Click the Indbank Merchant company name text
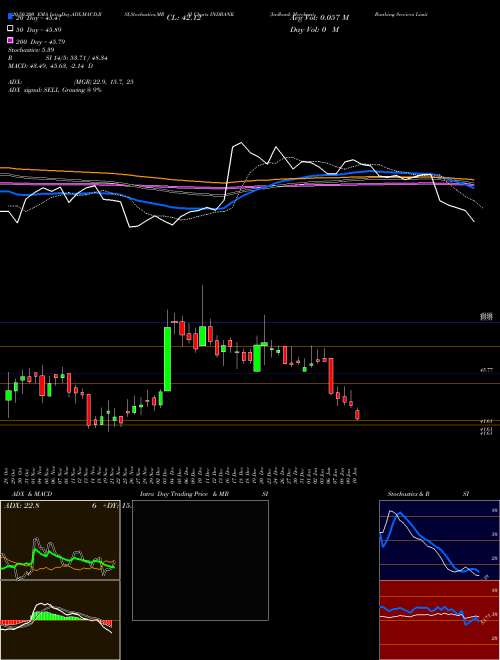This screenshot has height=660, width=500. pyautogui.click(x=293, y=14)
